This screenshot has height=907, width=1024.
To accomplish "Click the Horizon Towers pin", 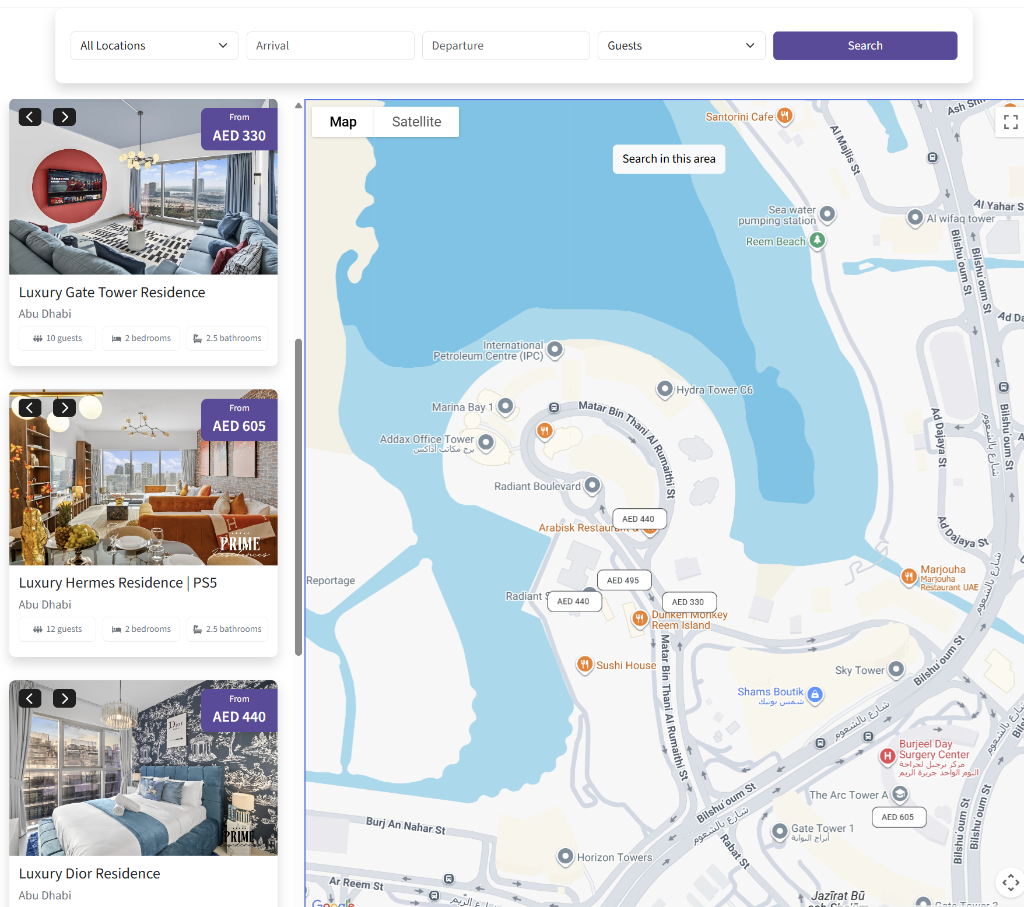I will (x=565, y=856).
